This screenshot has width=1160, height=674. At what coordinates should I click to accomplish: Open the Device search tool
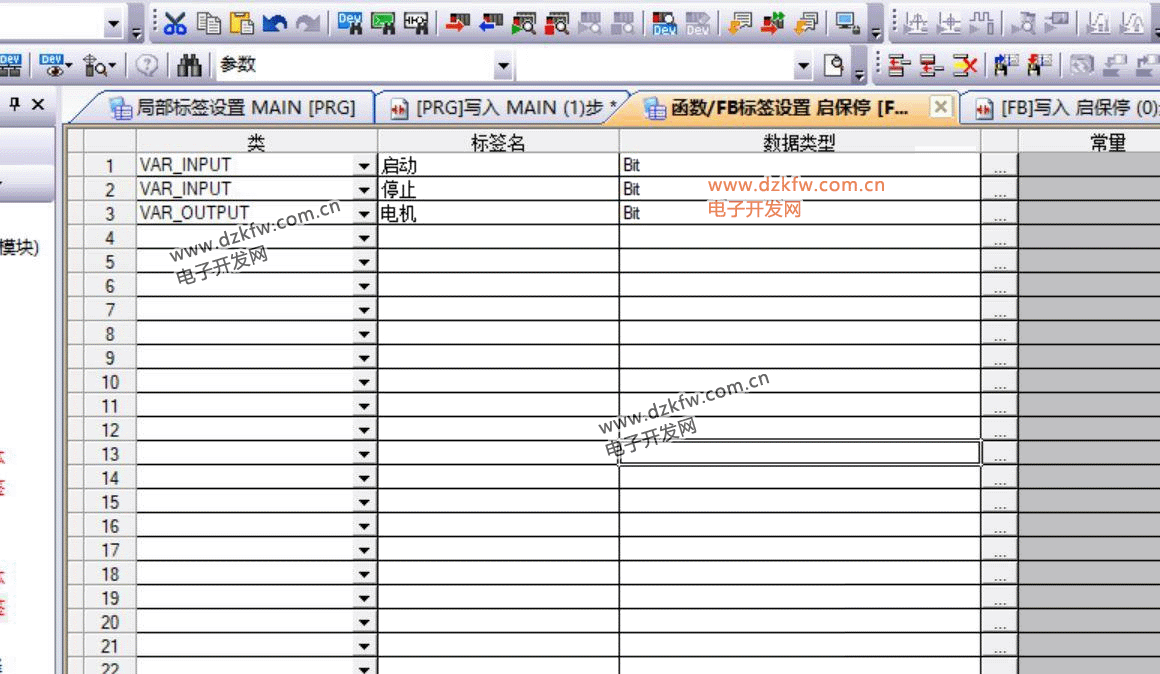pyautogui.click(x=350, y=23)
